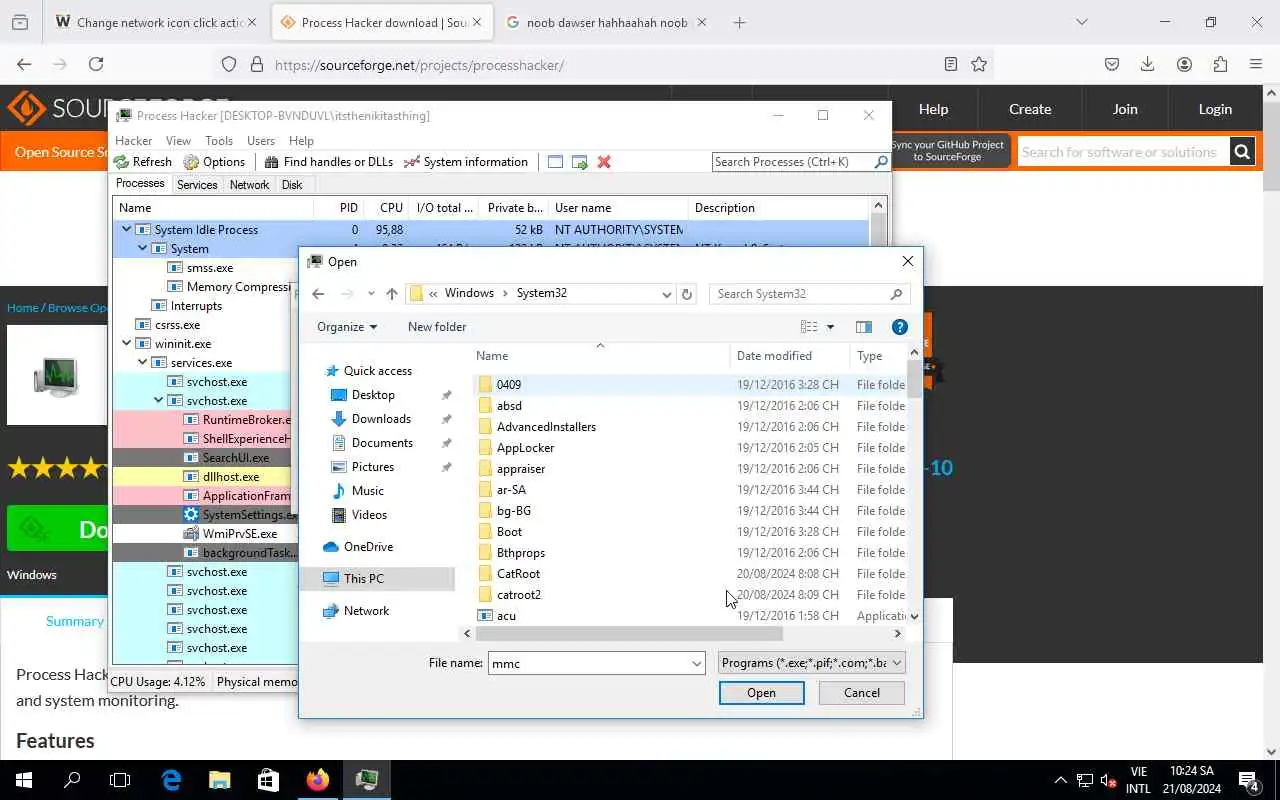Open Firefox downloads icon

tap(1148, 64)
